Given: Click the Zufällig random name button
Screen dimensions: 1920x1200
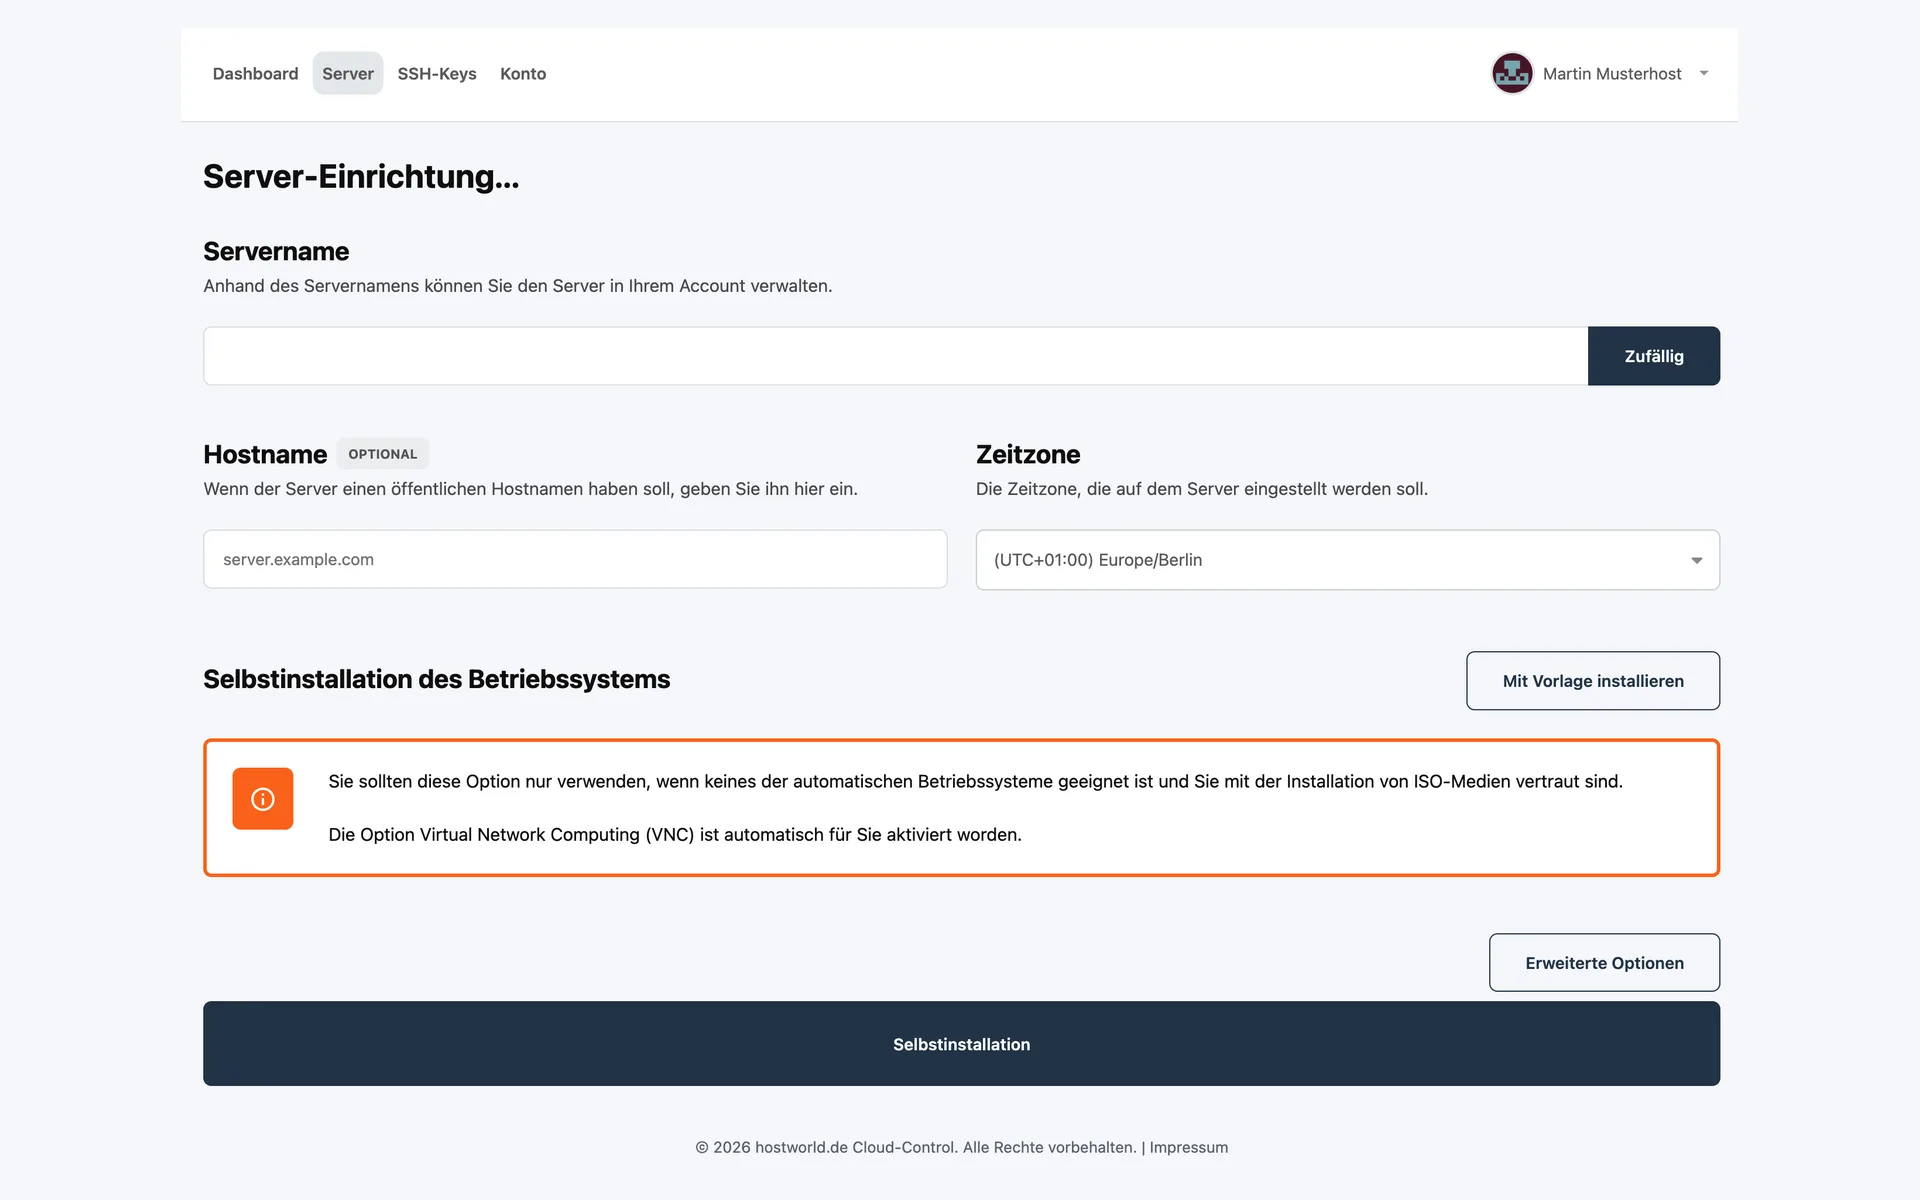Looking at the screenshot, I should pyautogui.click(x=1654, y=356).
